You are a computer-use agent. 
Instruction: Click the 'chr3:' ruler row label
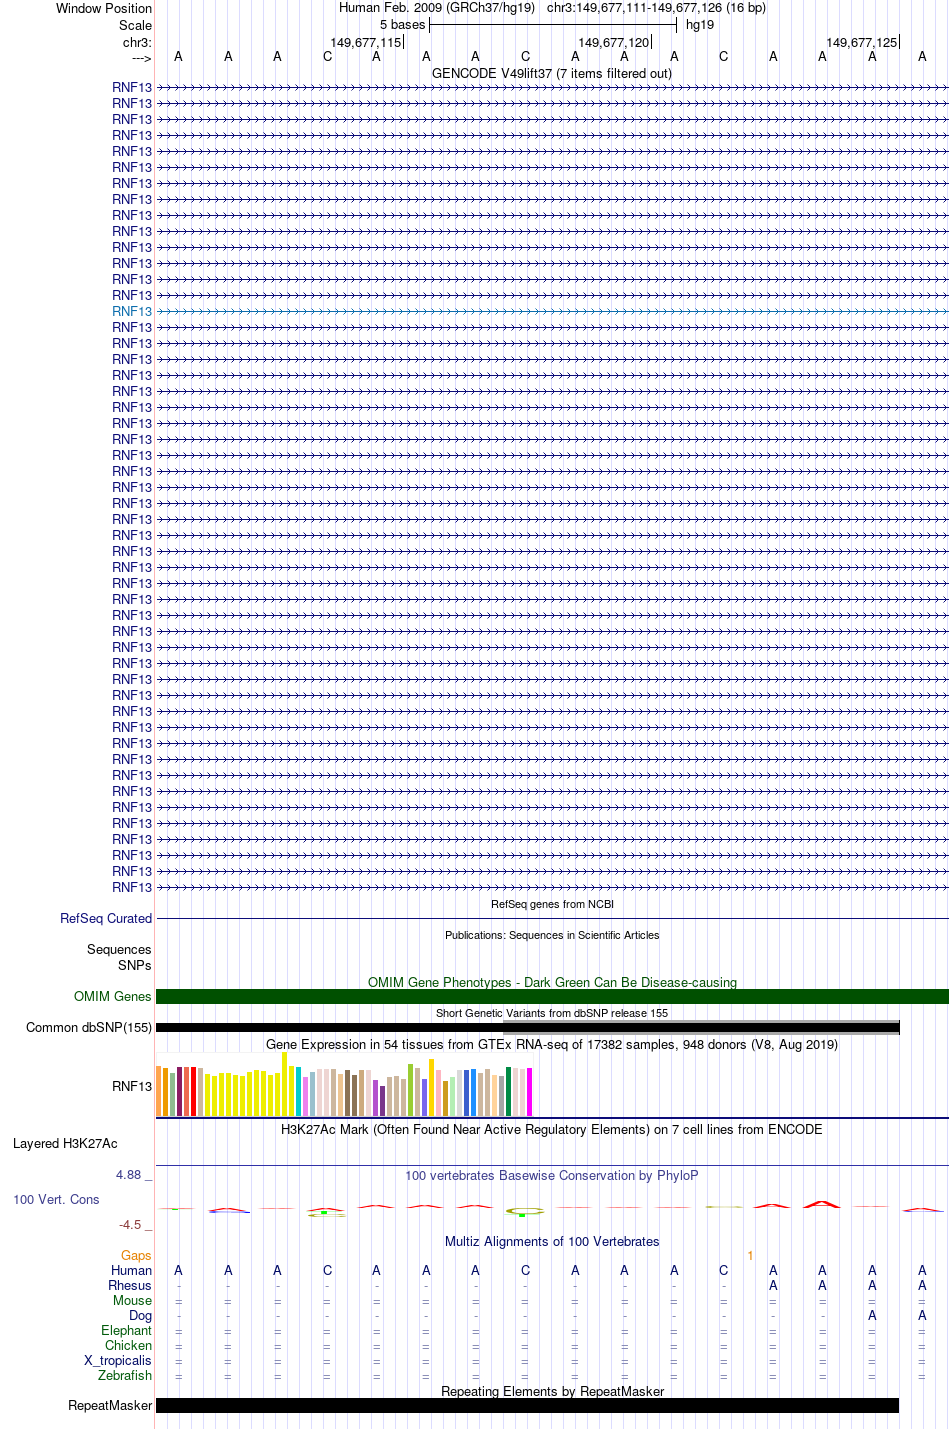(137, 42)
